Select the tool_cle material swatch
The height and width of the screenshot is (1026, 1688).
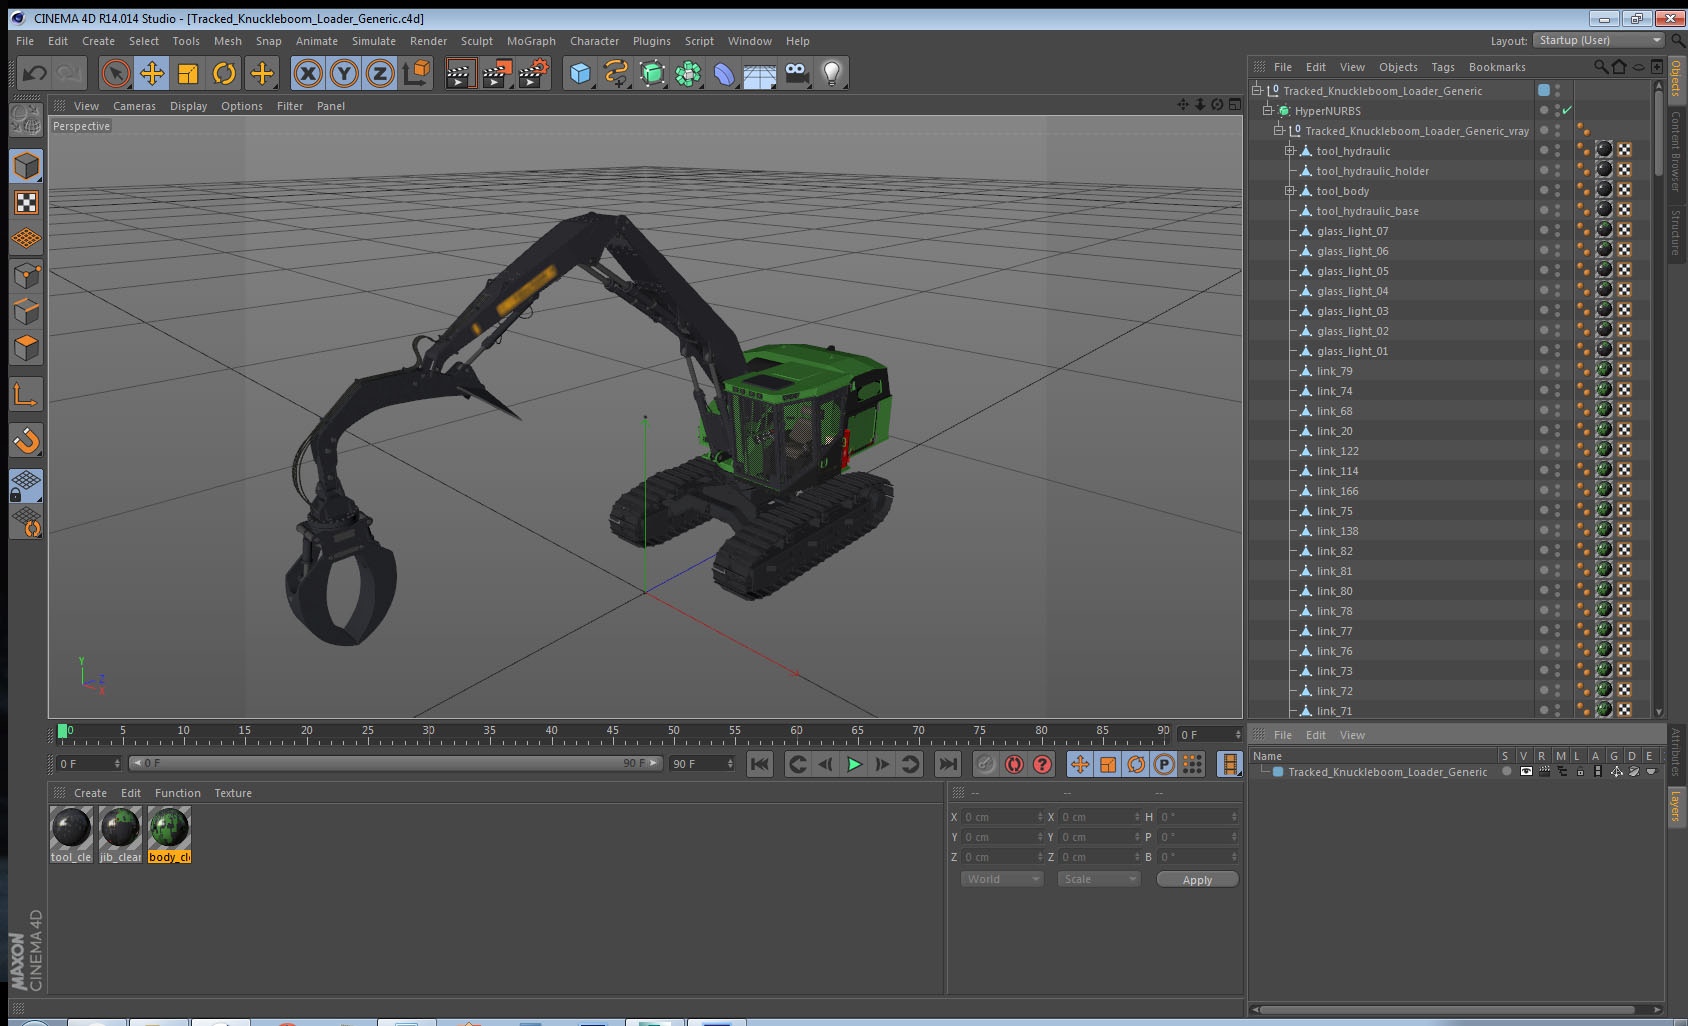71,835
